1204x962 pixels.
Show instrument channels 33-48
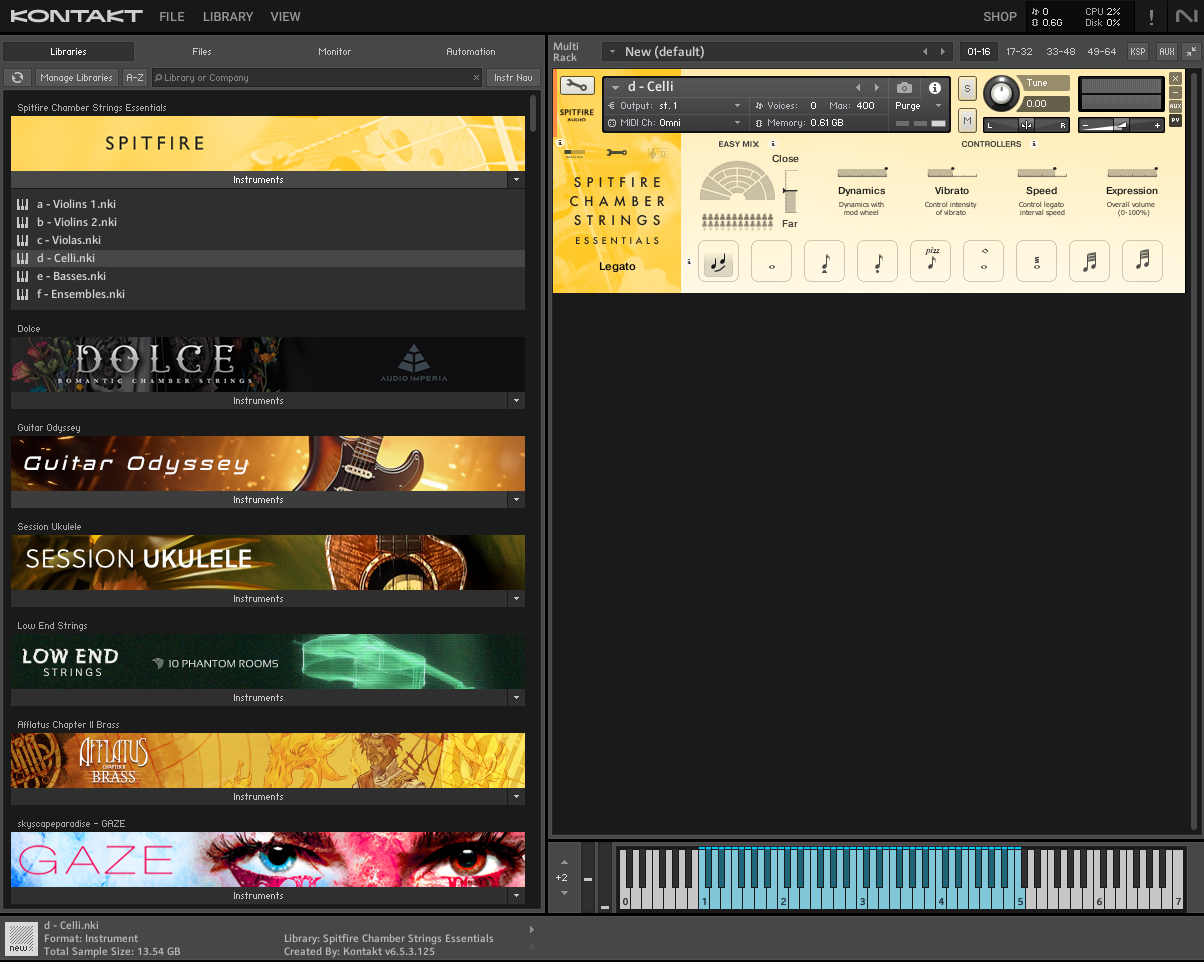point(1061,51)
